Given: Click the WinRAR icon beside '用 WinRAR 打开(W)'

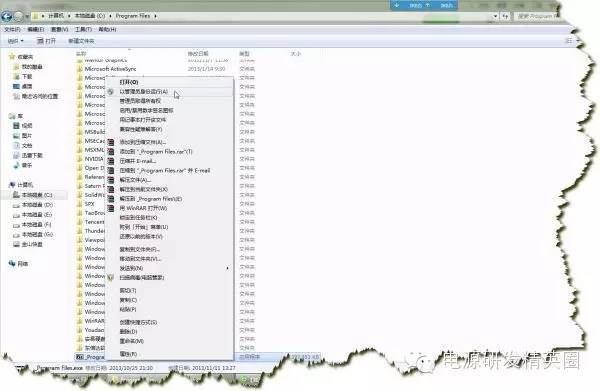Looking at the screenshot, I should tap(111, 209).
